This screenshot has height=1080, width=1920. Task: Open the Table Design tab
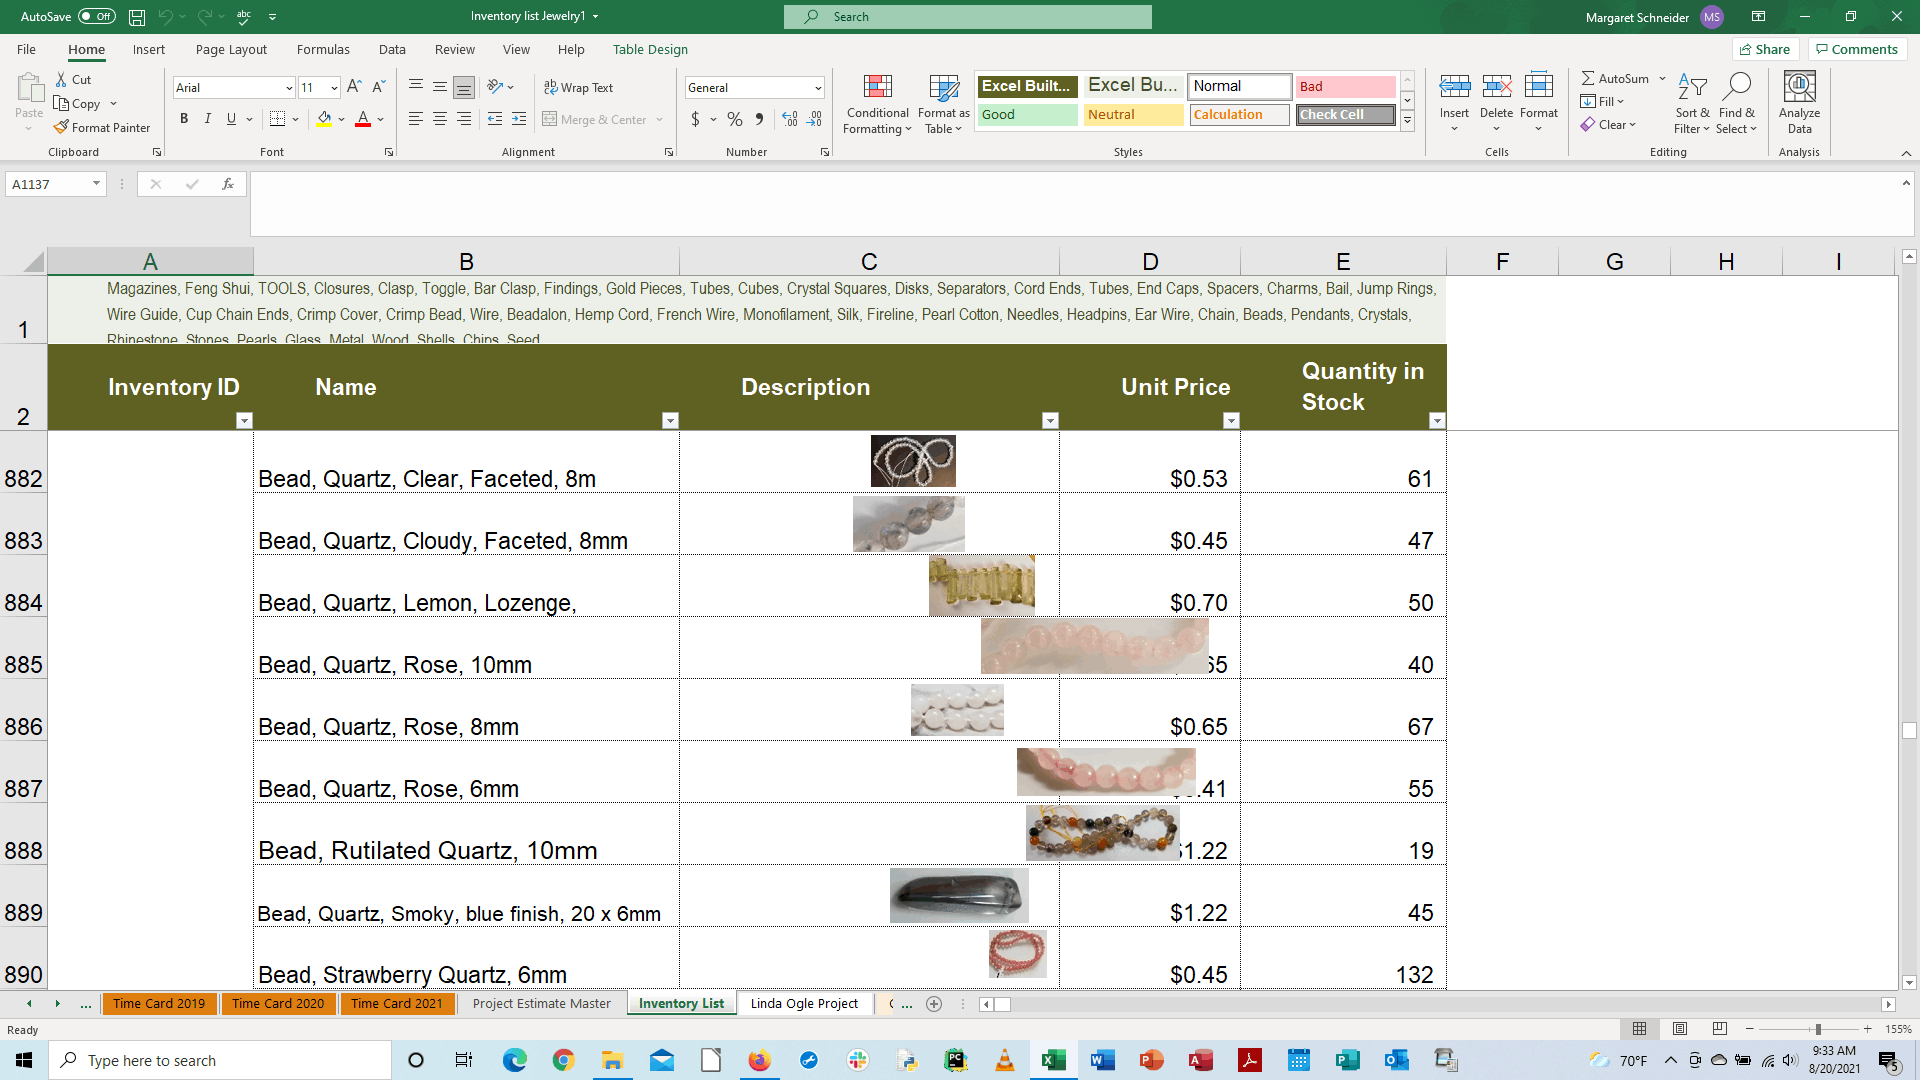click(650, 49)
